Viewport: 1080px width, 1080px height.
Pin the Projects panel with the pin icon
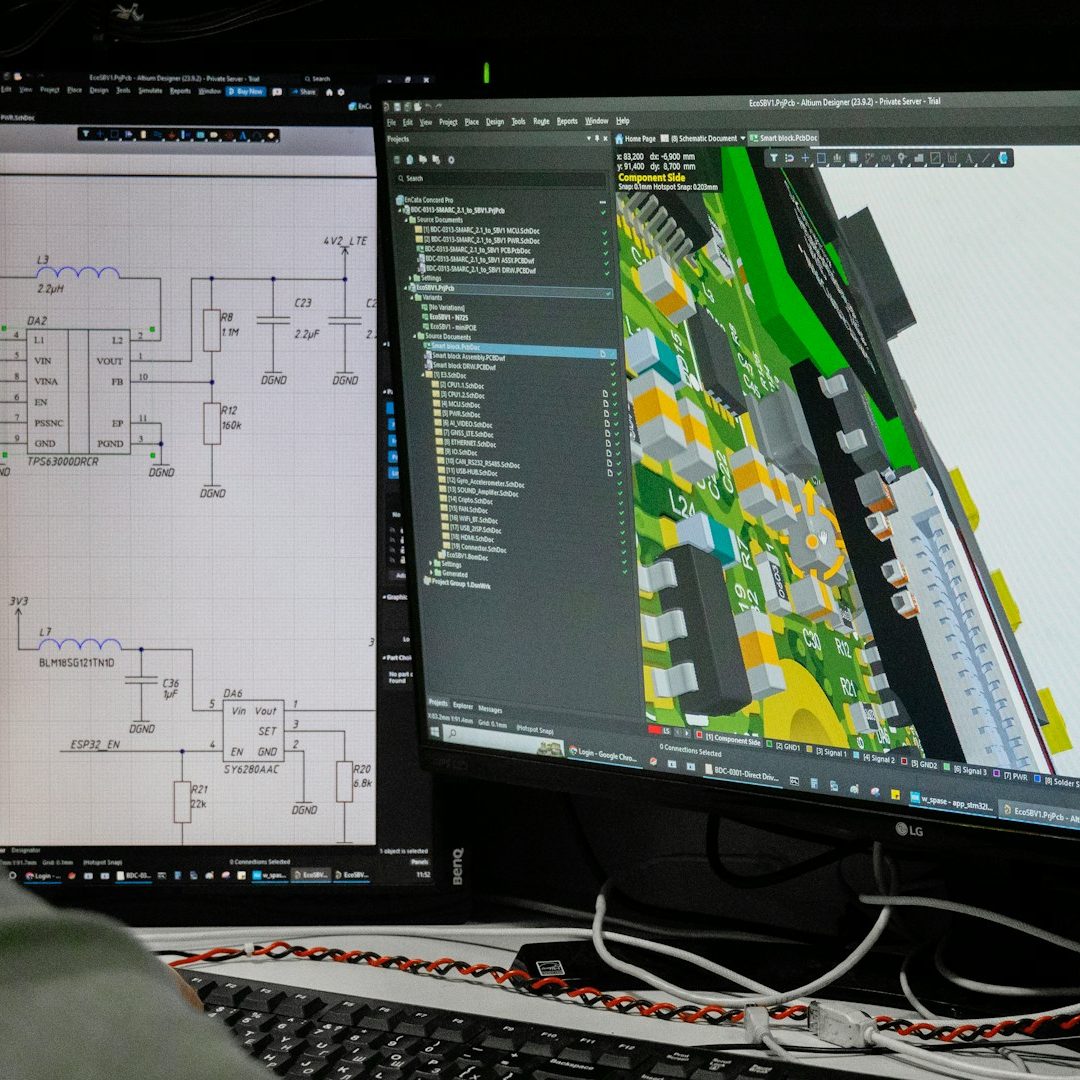click(597, 139)
